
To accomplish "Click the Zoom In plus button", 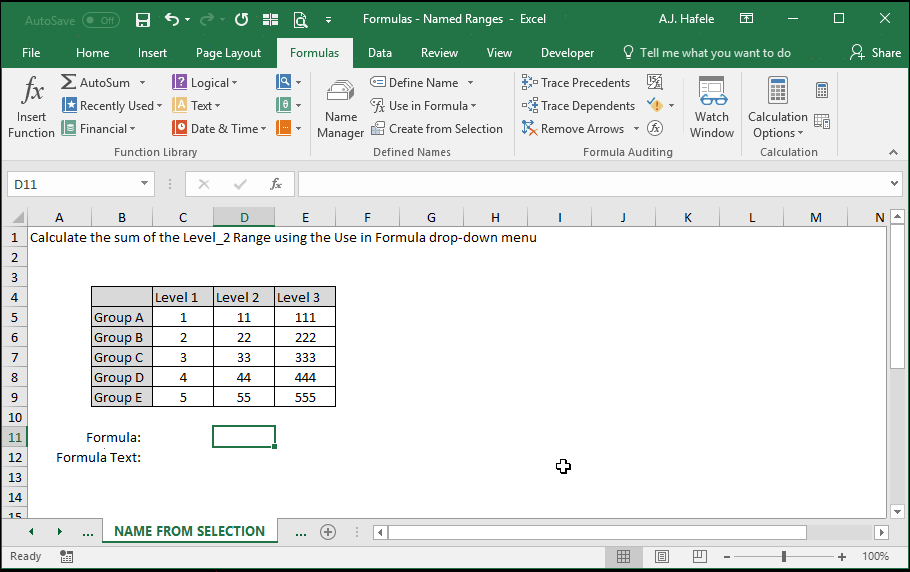I will coord(842,557).
